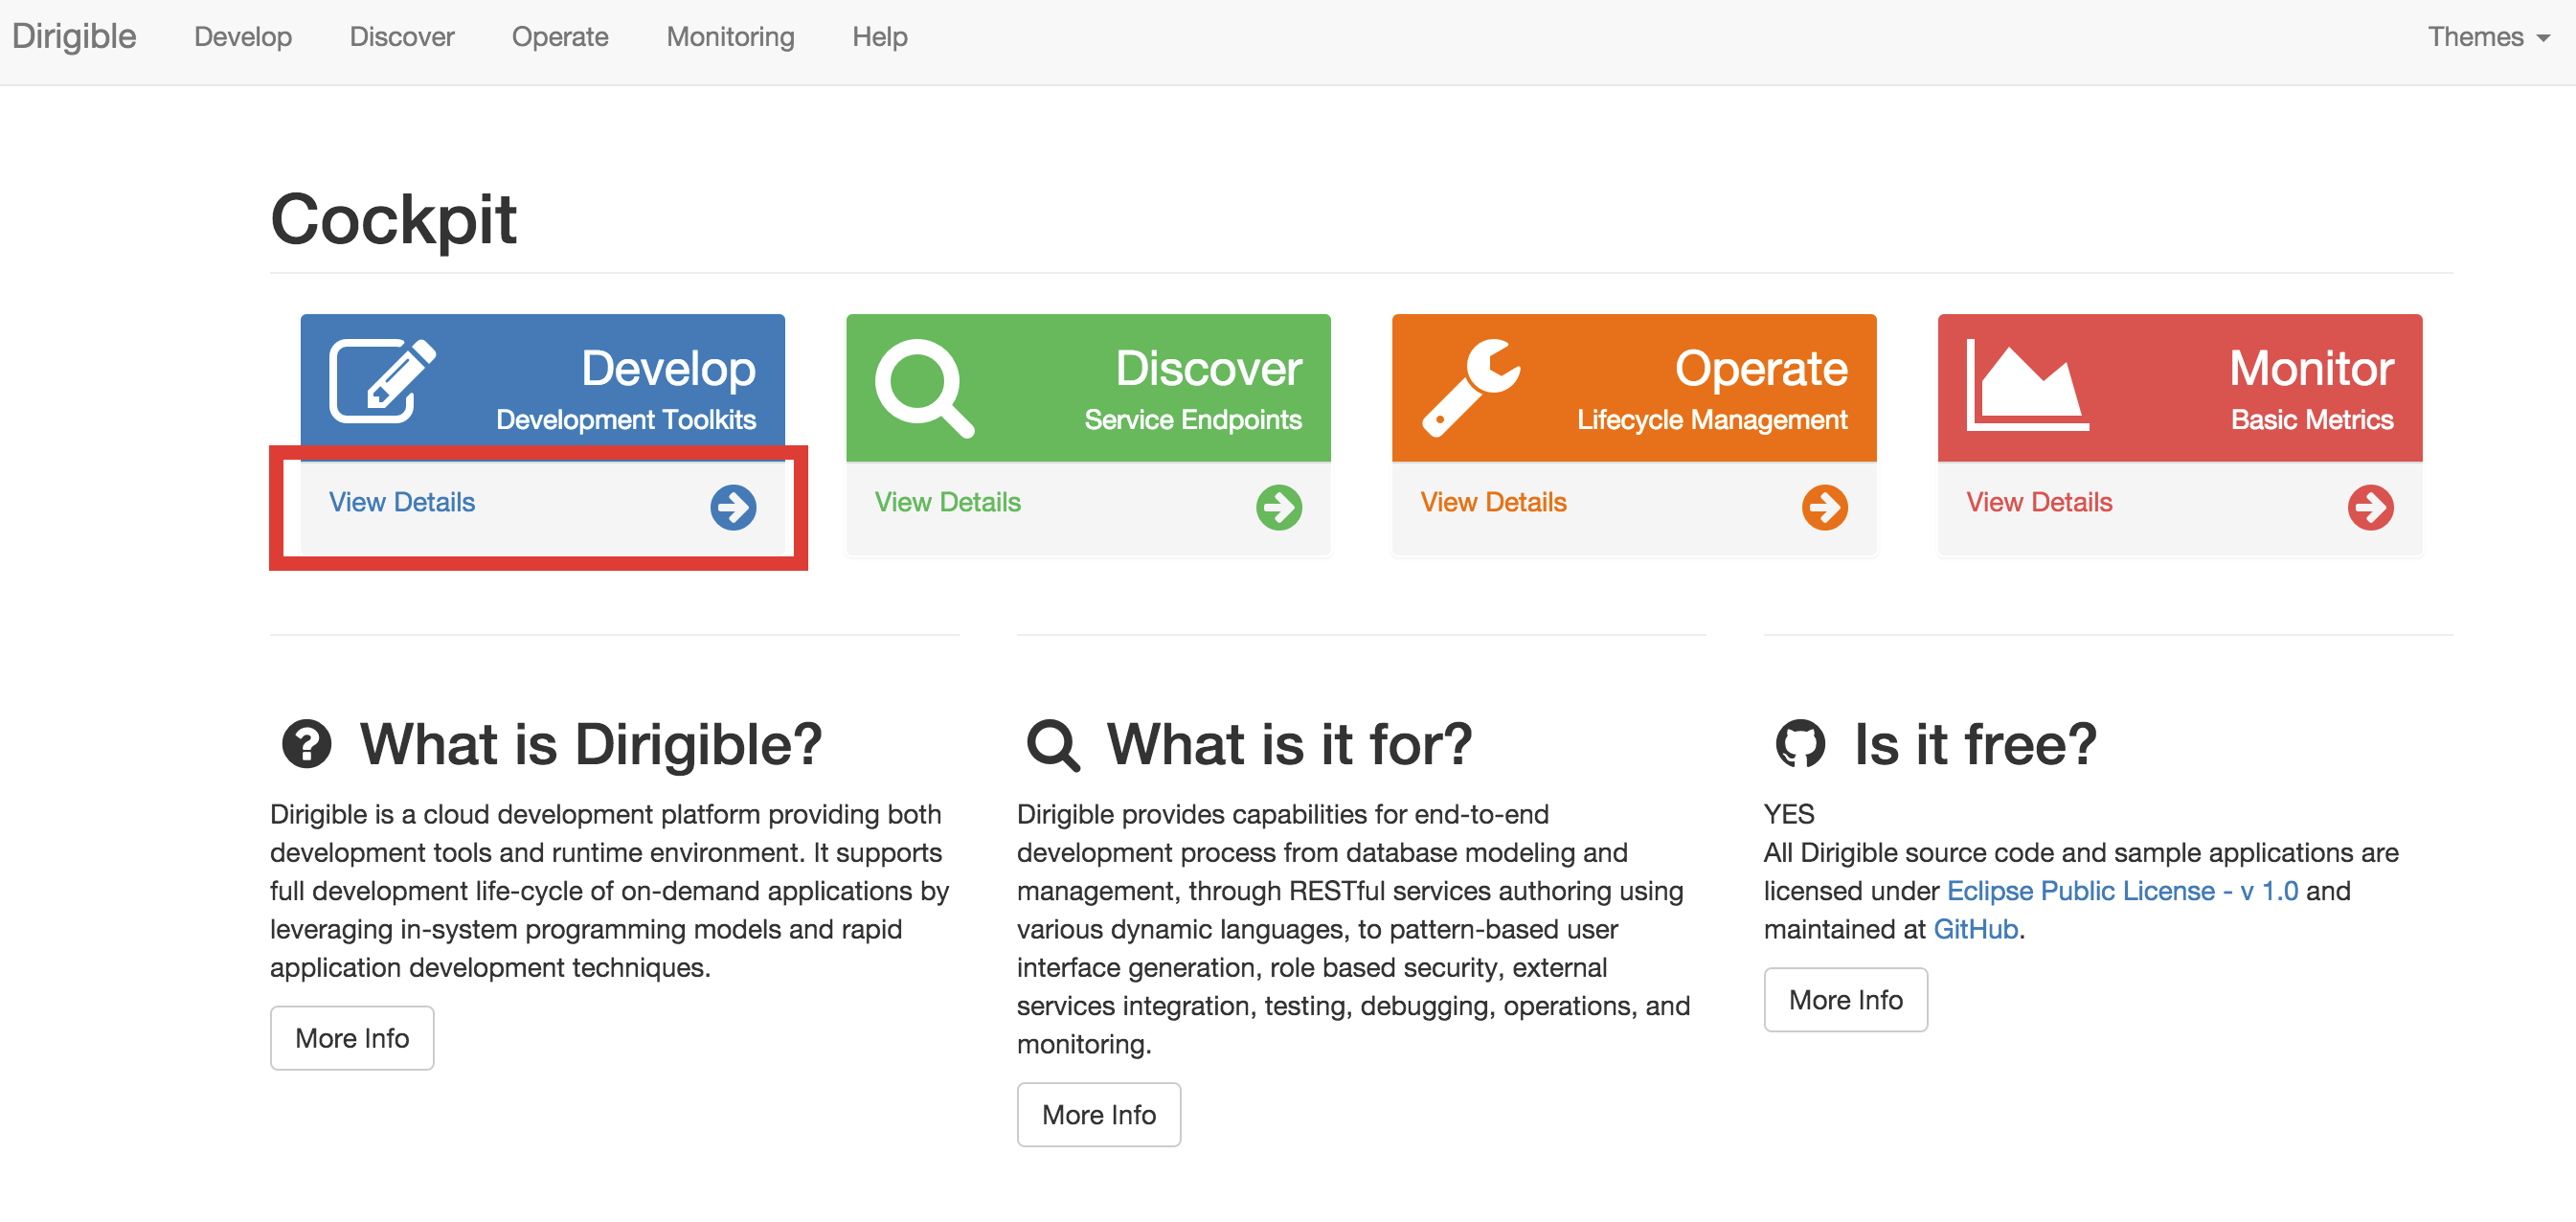Open the Operate navbar menu
This screenshot has width=2576, height=1222.
click(560, 37)
